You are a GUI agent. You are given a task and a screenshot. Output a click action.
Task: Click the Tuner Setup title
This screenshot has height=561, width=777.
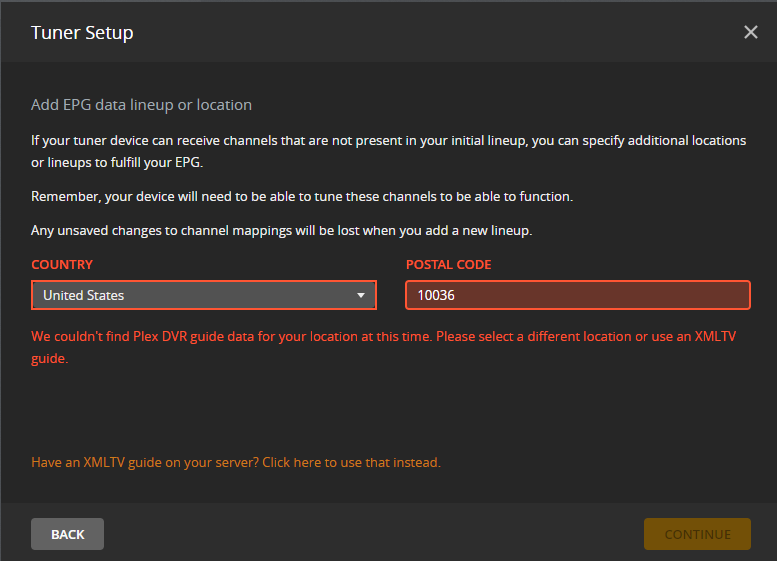pyautogui.click(x=82, y=32)
